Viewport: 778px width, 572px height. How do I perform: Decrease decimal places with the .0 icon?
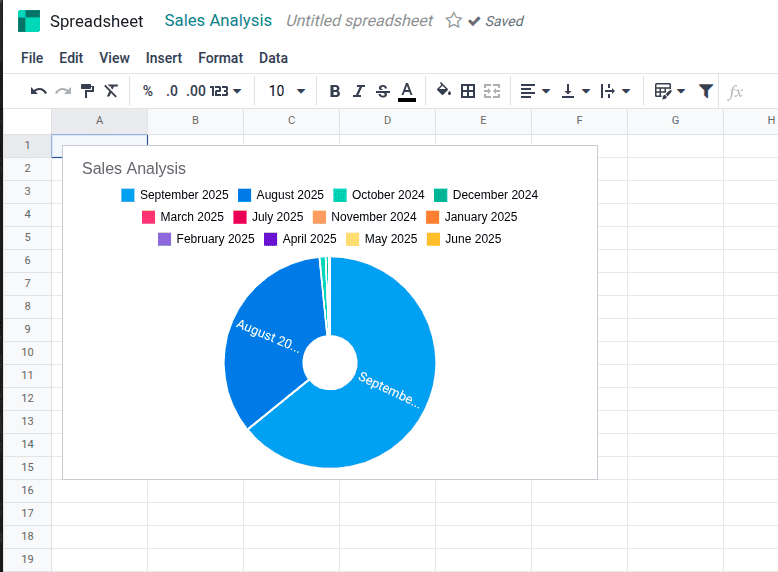click(x=172, y=91)
